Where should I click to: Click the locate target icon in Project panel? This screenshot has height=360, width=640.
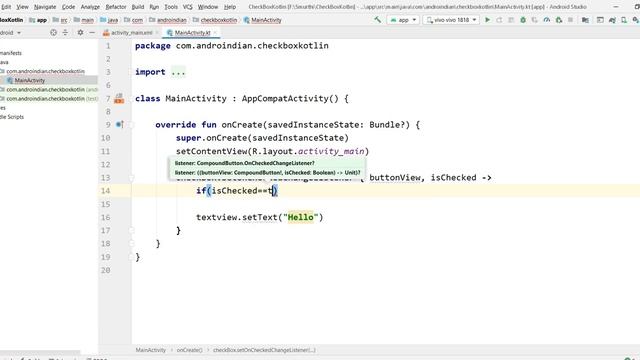click(53, 32)
